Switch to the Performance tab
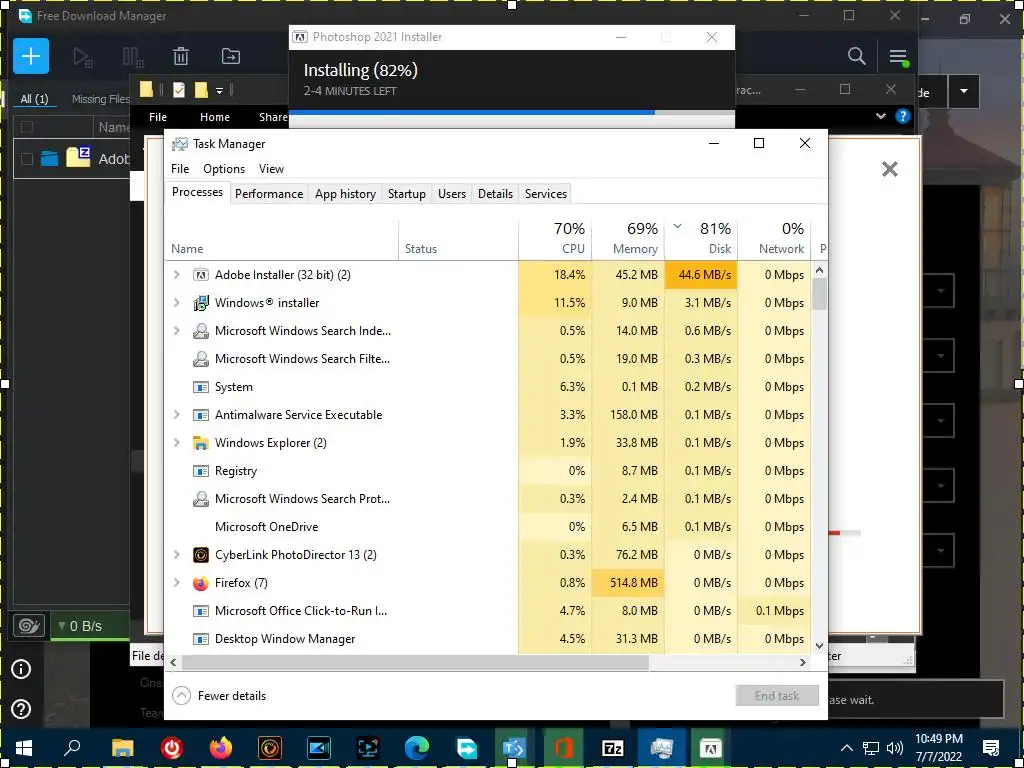 pos(269,194)
